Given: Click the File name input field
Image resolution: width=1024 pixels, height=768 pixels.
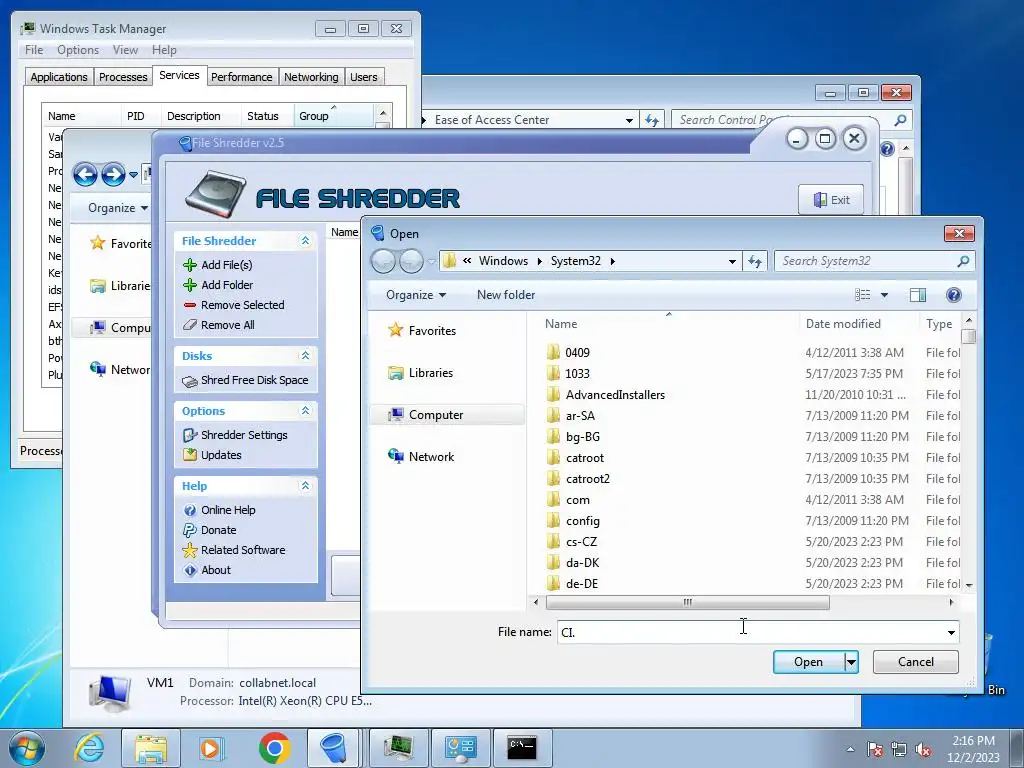Looking at the screenshot, I should [x=750, y=632].
